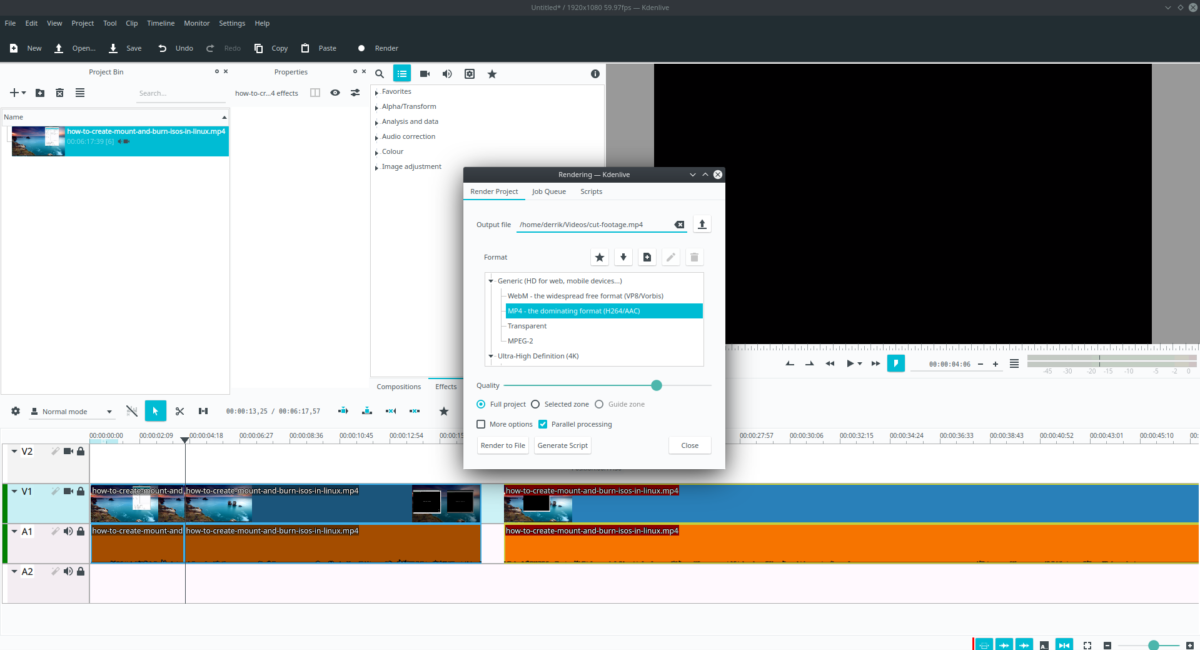Open the Clip menu

click(132, 23)
